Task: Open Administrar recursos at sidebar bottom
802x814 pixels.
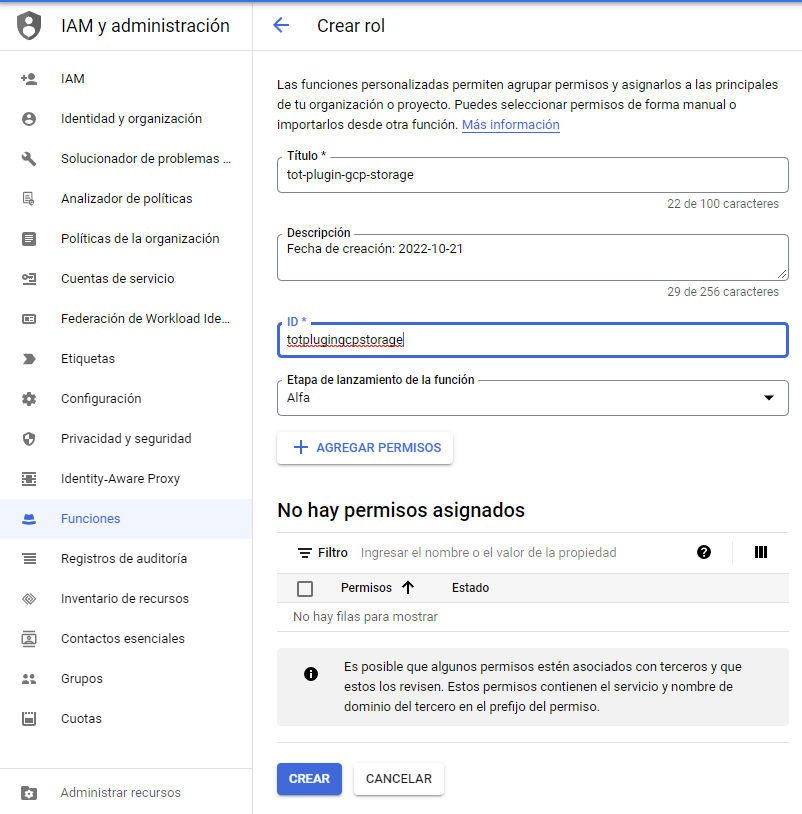Action: coord(120,792)
